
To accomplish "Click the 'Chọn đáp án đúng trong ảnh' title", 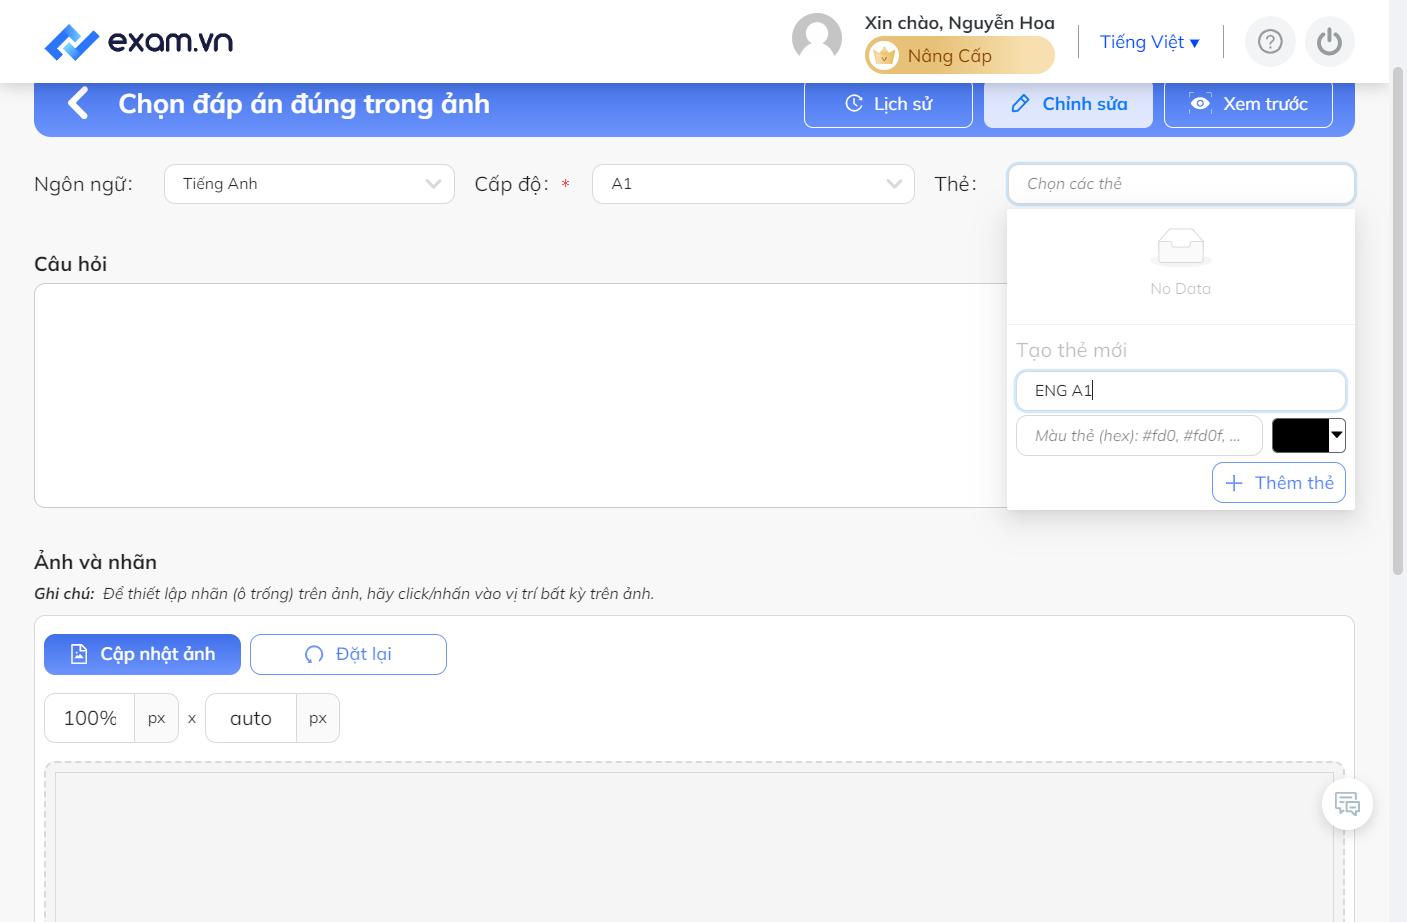I will (304, 104).
